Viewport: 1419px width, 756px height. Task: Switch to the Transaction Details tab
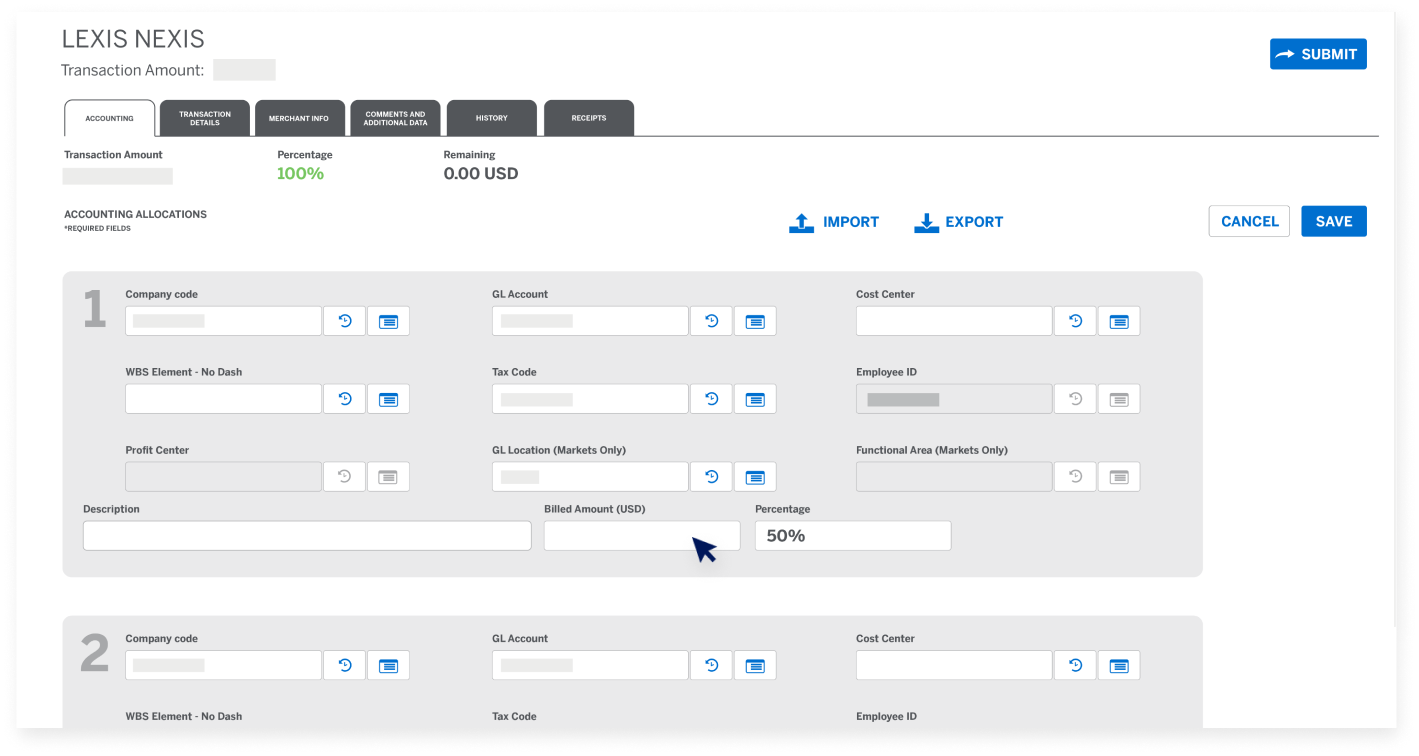pos(205,118)
